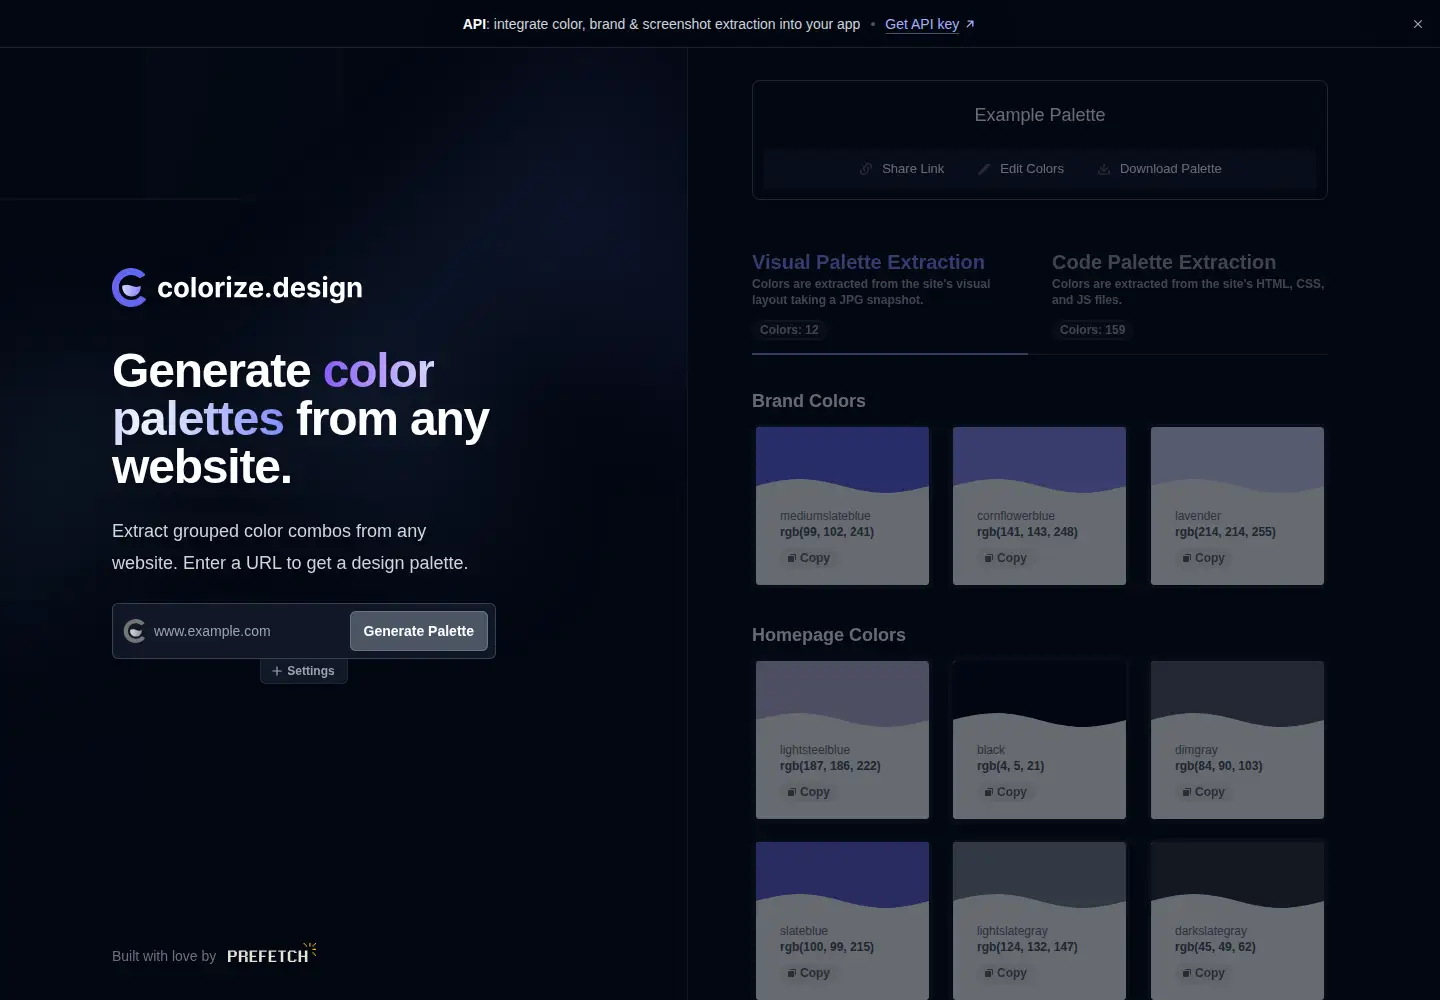Click the Colors: 12 count badge
1440x1000 pixels.
789,330
